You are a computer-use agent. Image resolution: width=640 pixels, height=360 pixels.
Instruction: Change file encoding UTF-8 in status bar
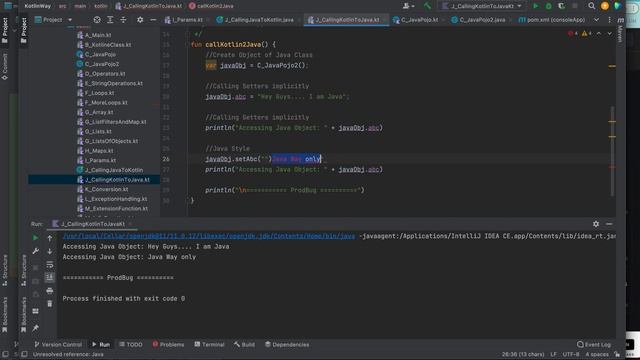tap(571, 354)
